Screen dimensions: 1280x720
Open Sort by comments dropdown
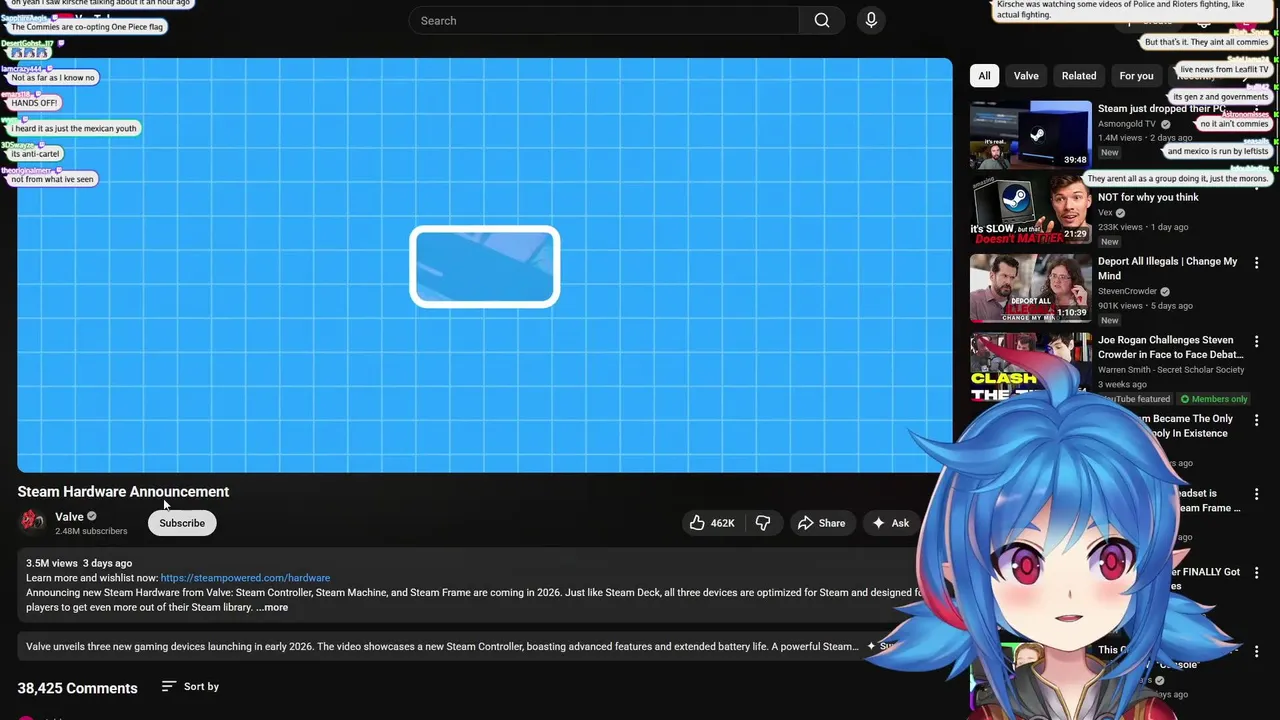coord(190,687)
